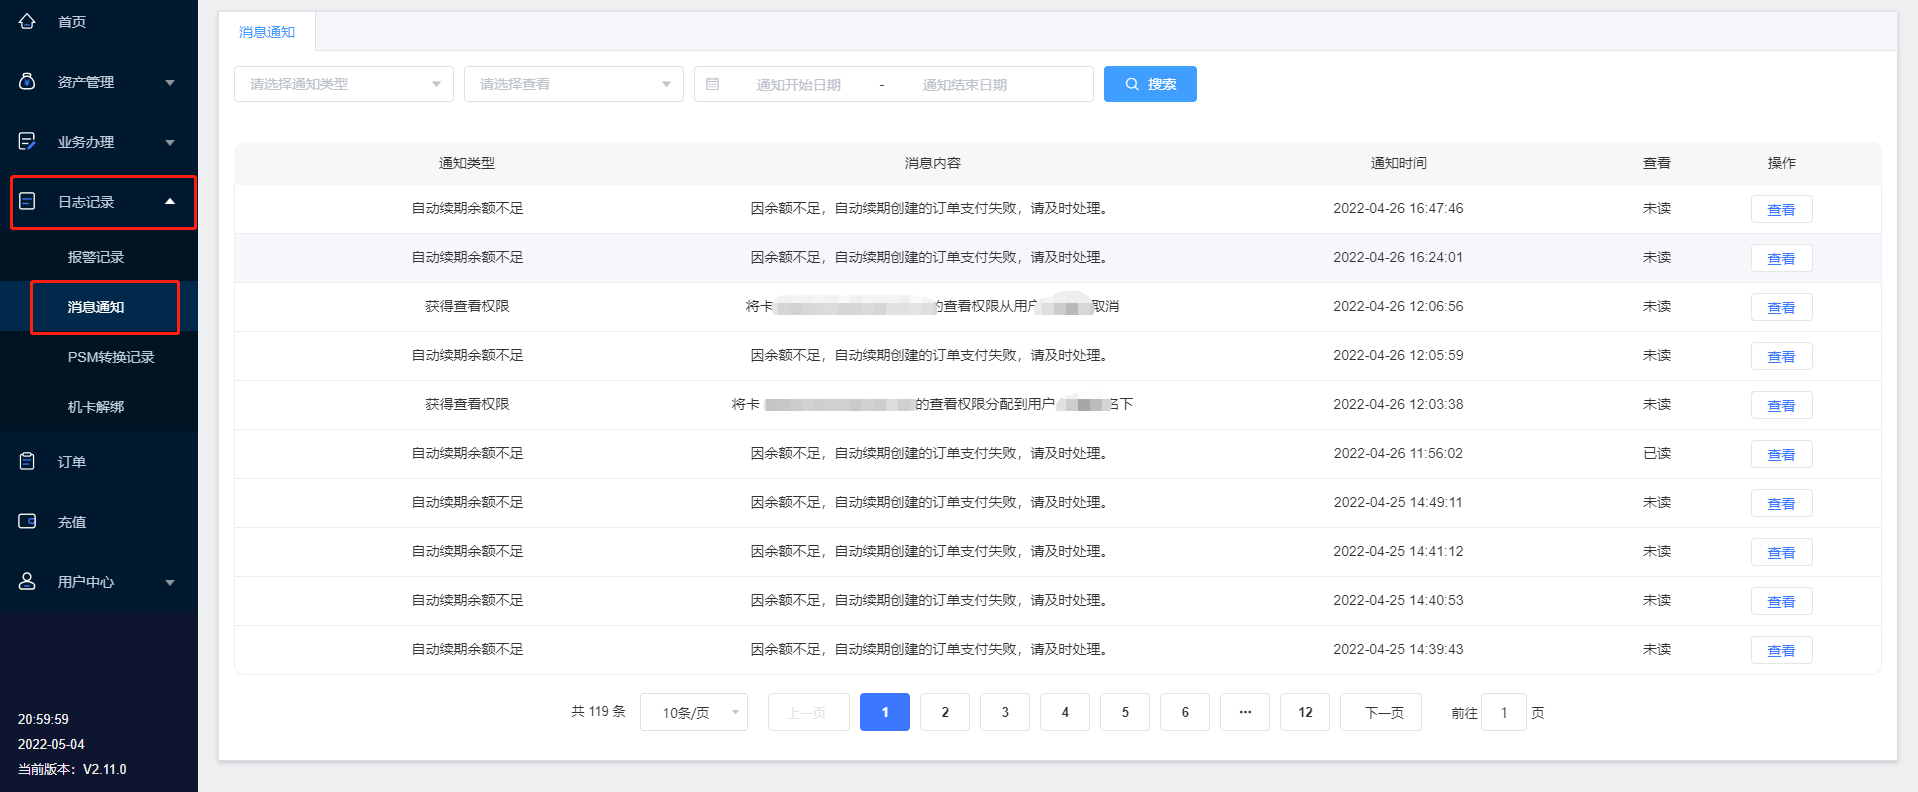Click timestamp 2022-04-26 16:47:46
The width and height of the screenshot is (1918, 792).
pos(1398,208)
